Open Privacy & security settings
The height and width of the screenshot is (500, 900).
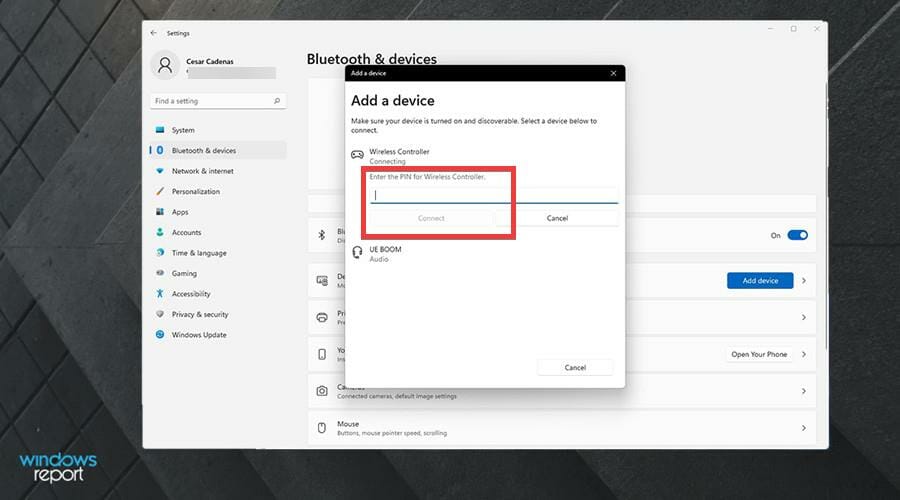click(x=200, y=314)
